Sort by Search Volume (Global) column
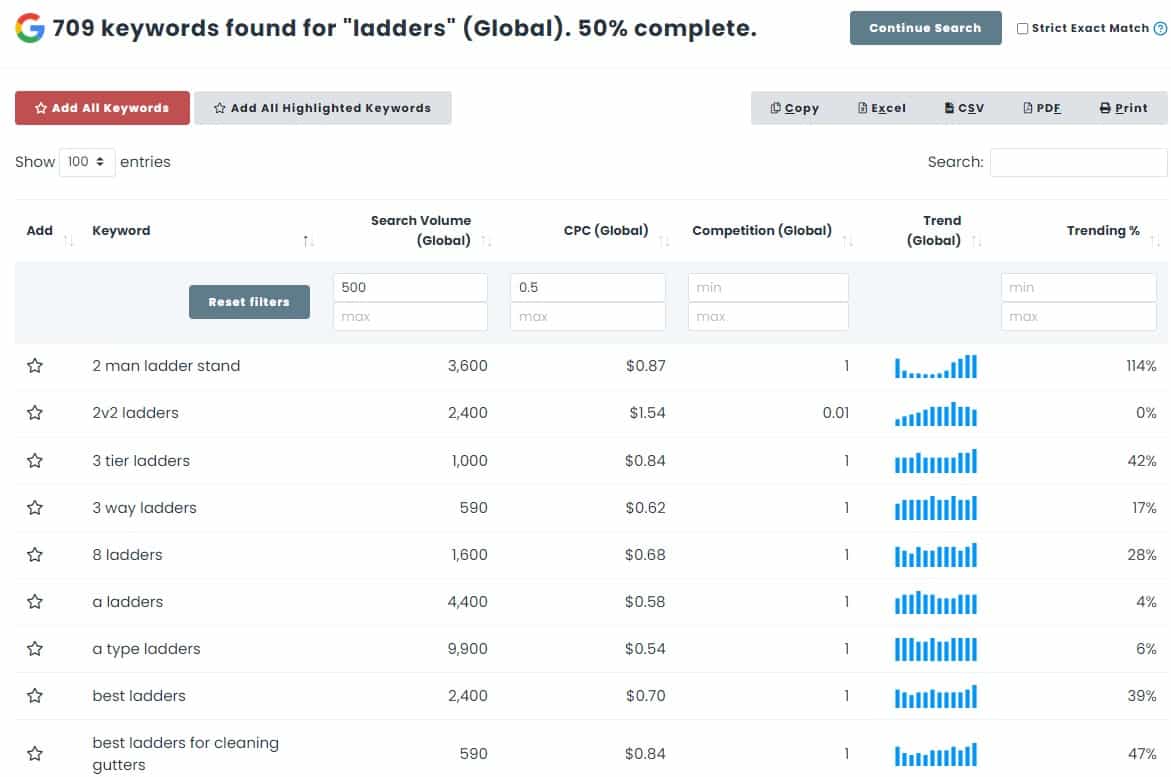The height and width of the screenshot is (777, 1171). pyautogui.click(x=421, y=230)
